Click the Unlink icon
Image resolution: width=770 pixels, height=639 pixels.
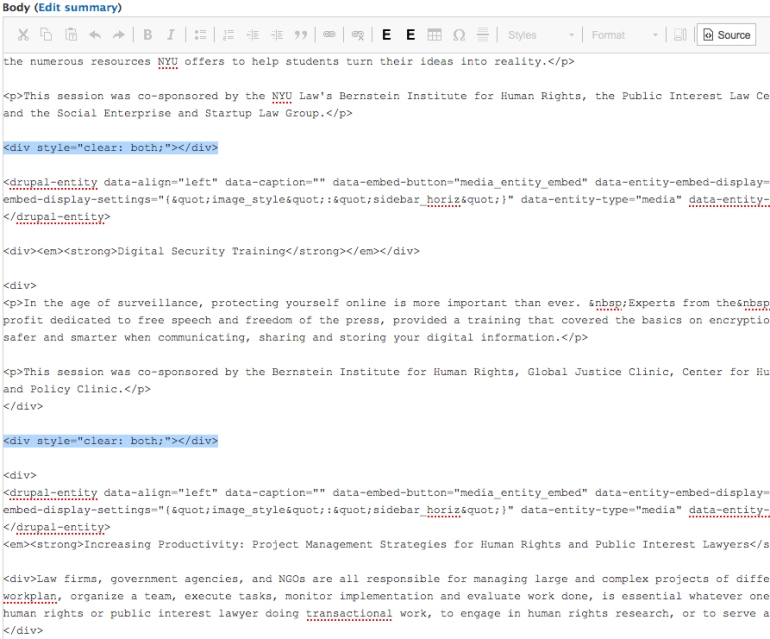358,35
